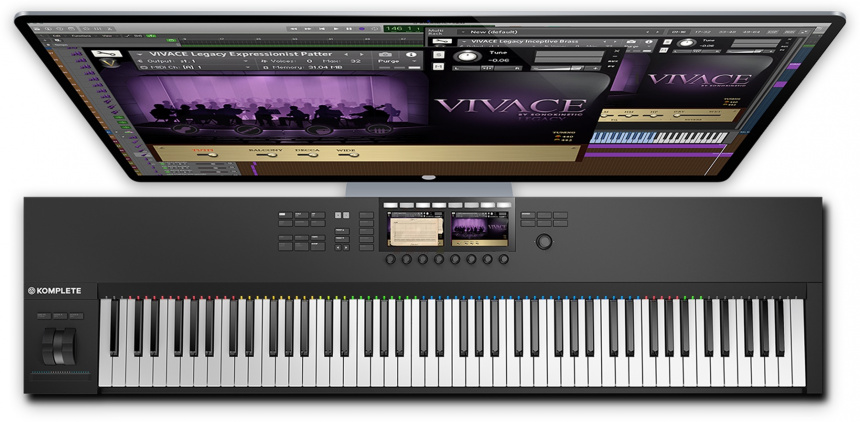Show info icon of Expressionist Patter instrument
The height and width of the screenshot is (422, 860).
411,54
